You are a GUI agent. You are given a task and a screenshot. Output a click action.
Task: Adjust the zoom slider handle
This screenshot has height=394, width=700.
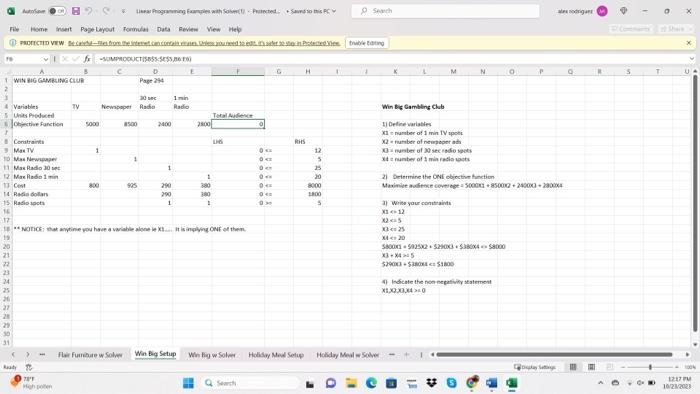pos(650,367)
